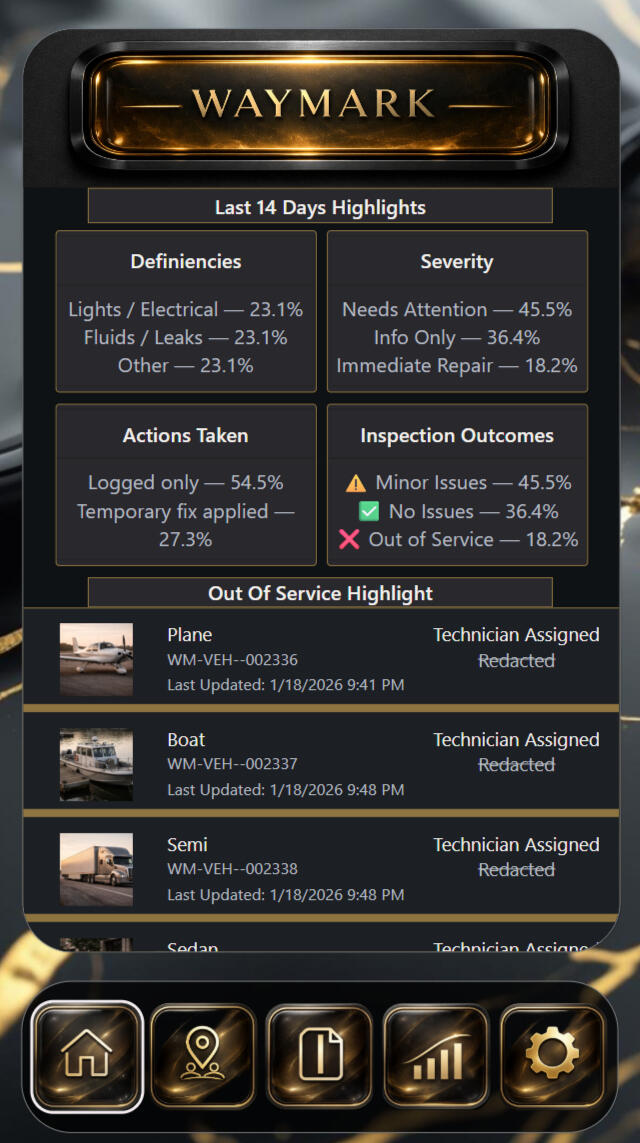
Task: Click Redacted technician link for the Plane
Action: pos(516,660)
